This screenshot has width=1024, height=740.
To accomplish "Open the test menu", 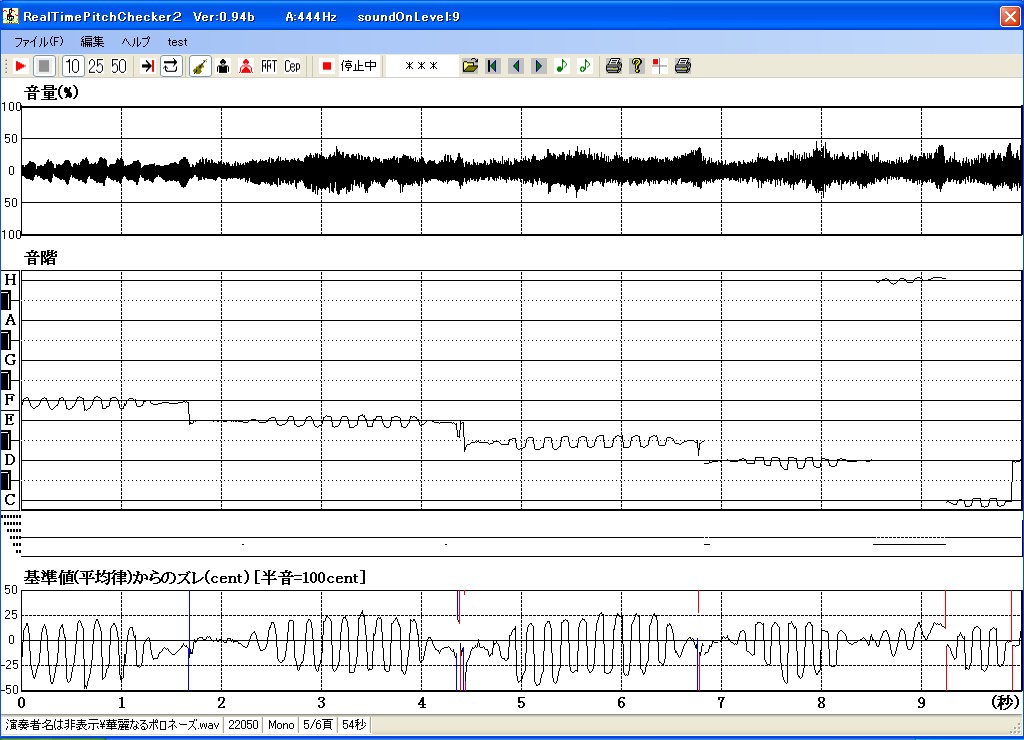I will point(177,42).
